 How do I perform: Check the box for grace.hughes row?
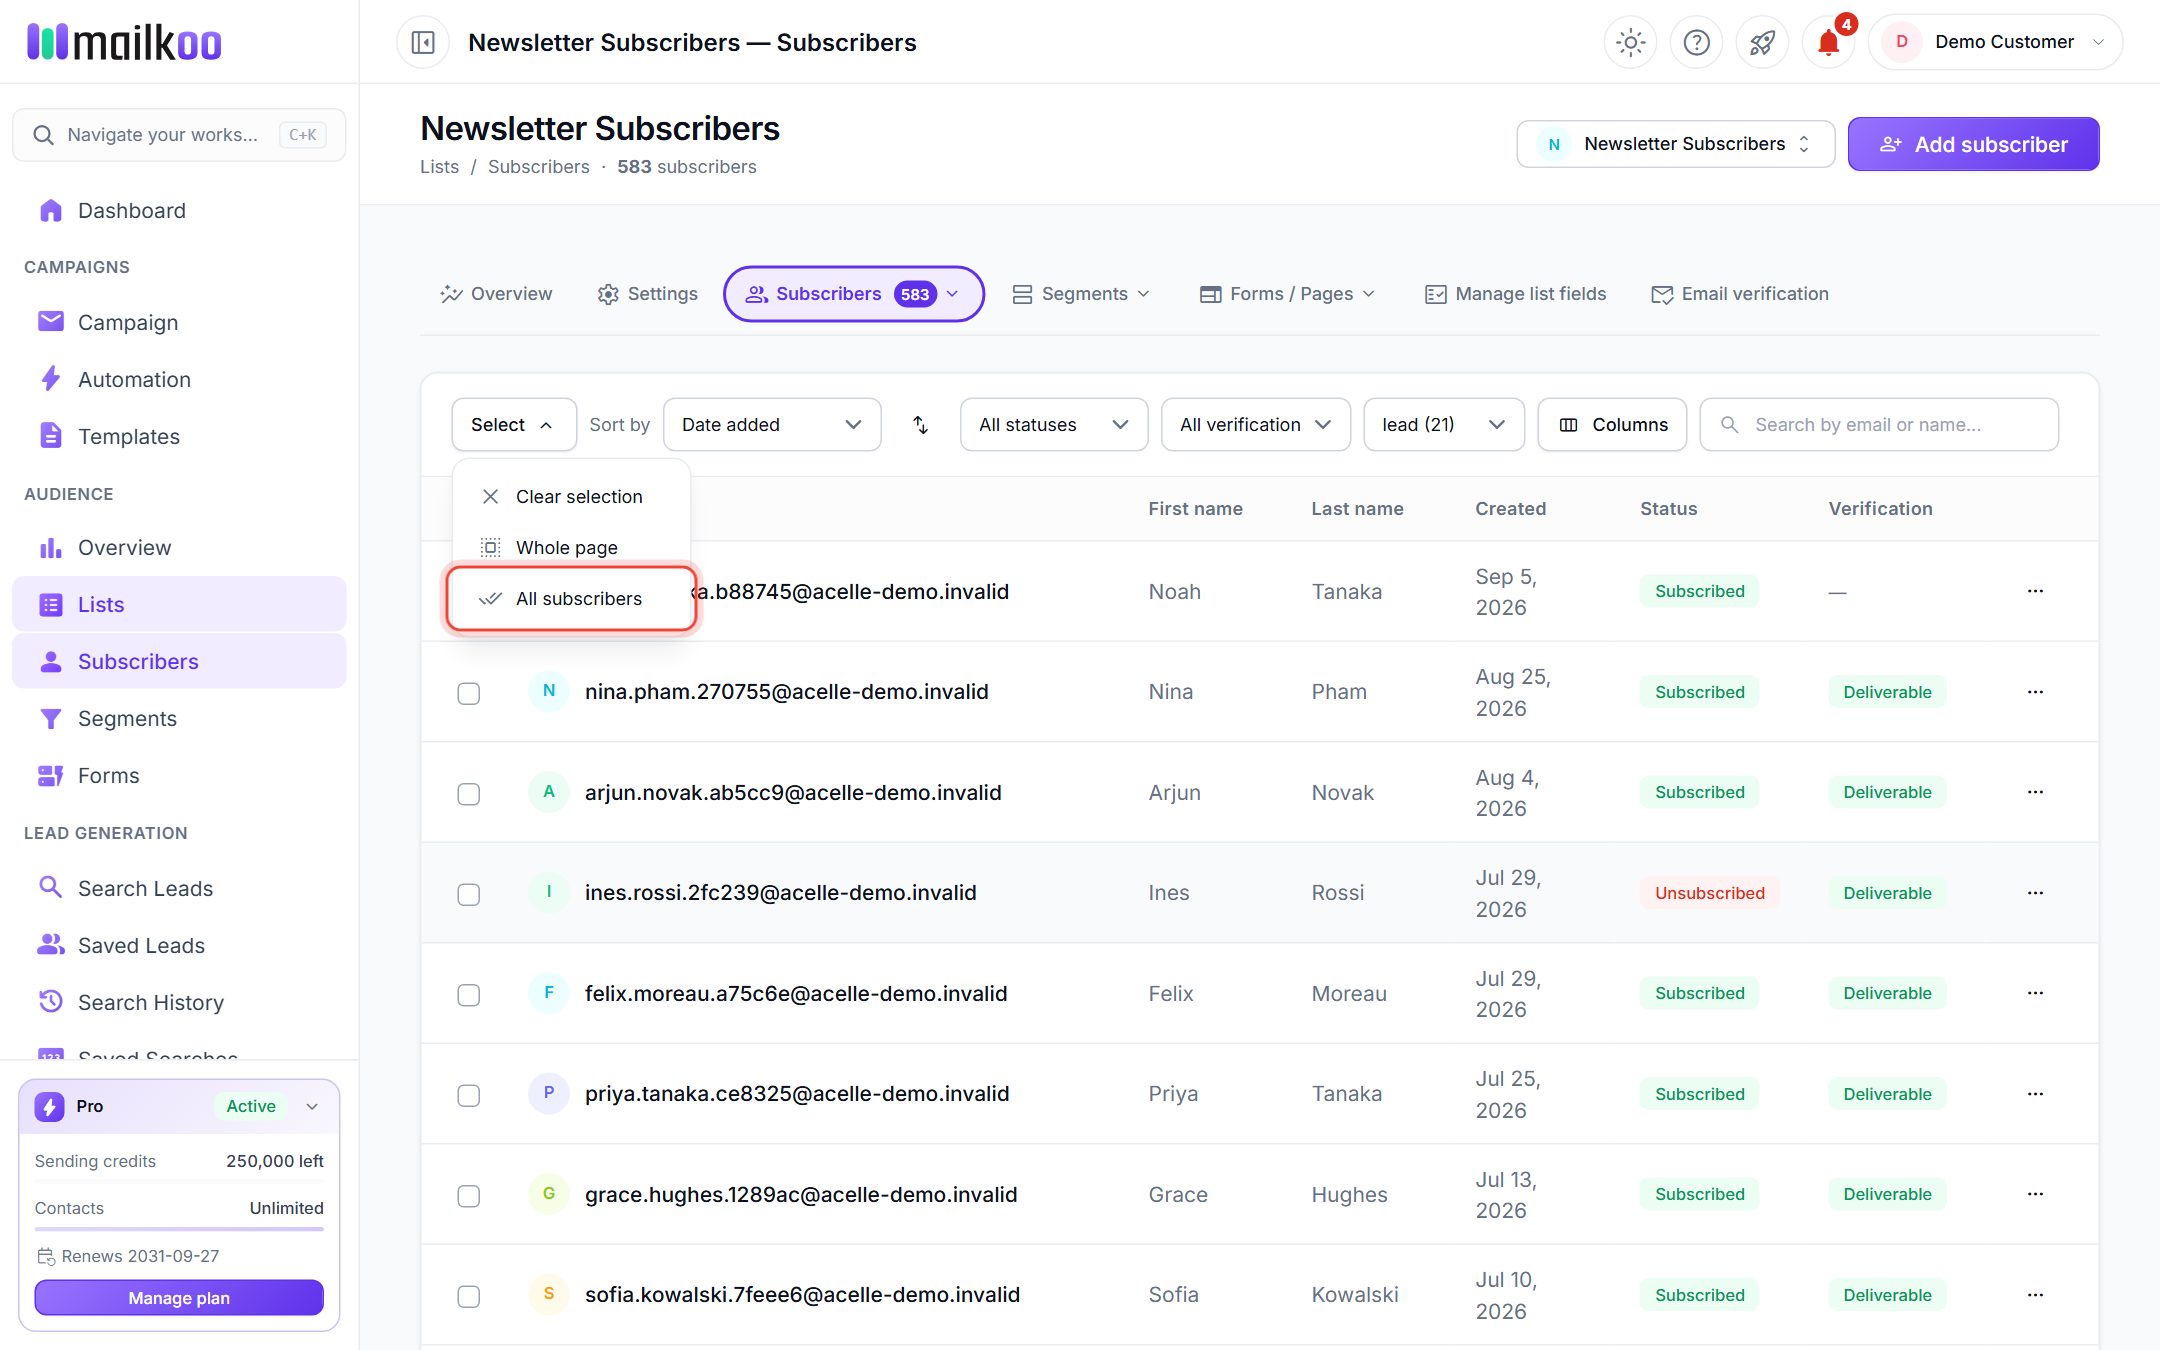[x=469, y=1196]
